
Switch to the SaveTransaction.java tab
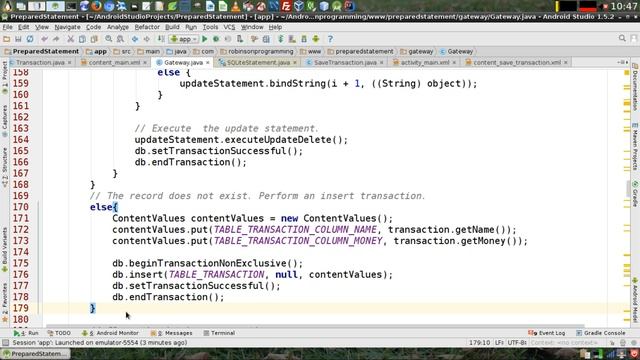point(345,62)
